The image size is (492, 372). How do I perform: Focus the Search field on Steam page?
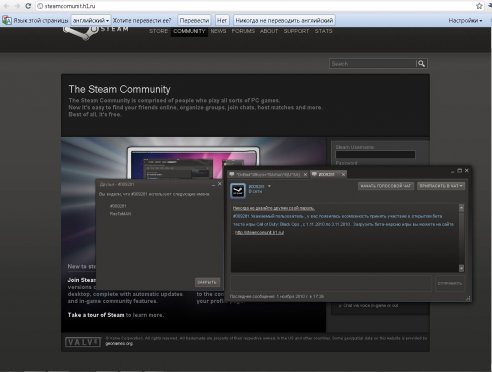tap(373, 63)
